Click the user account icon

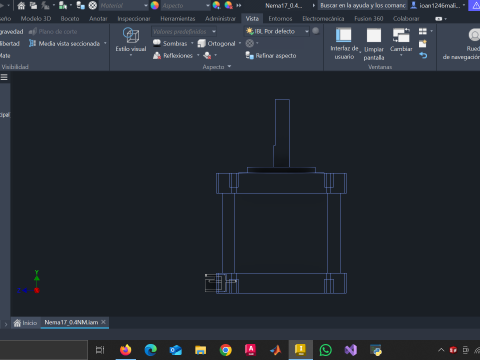coord(414,5)
